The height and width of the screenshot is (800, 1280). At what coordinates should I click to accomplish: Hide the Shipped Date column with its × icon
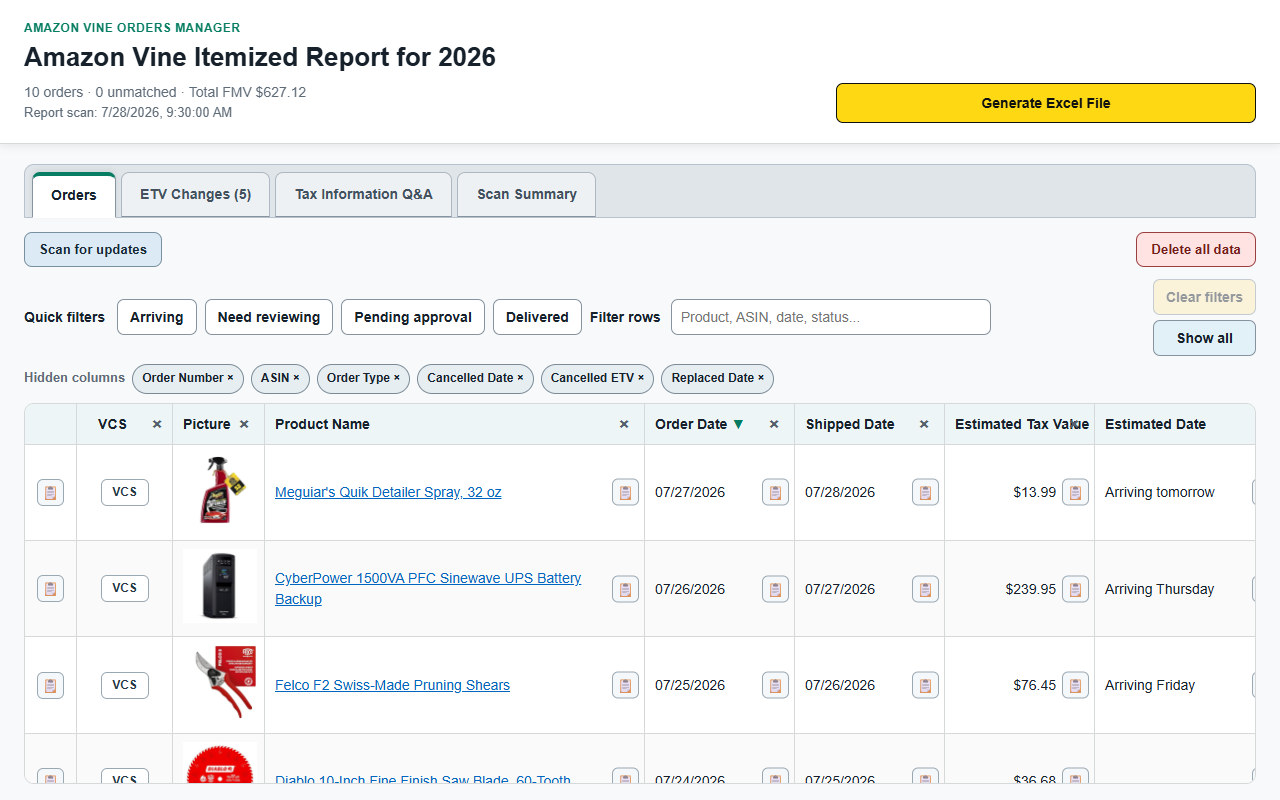click(x=924, y=424)
